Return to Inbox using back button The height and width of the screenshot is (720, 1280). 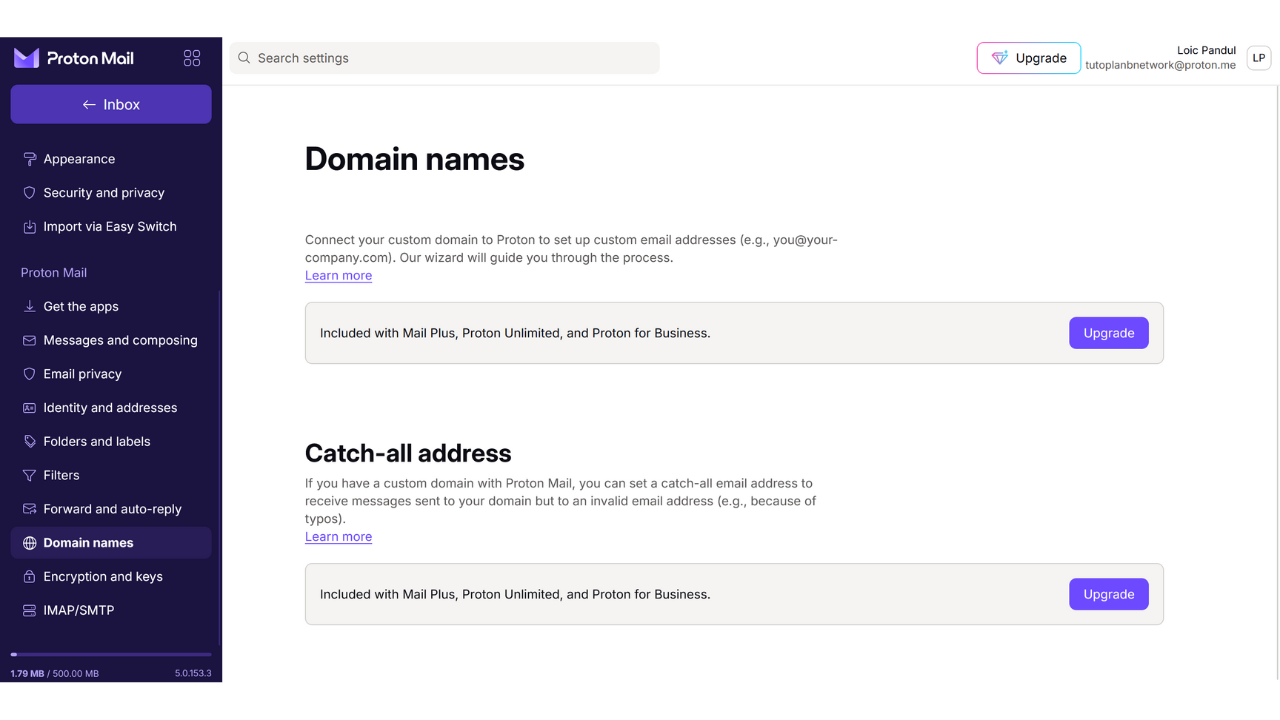pyautogui.click(x=111, y=104)
